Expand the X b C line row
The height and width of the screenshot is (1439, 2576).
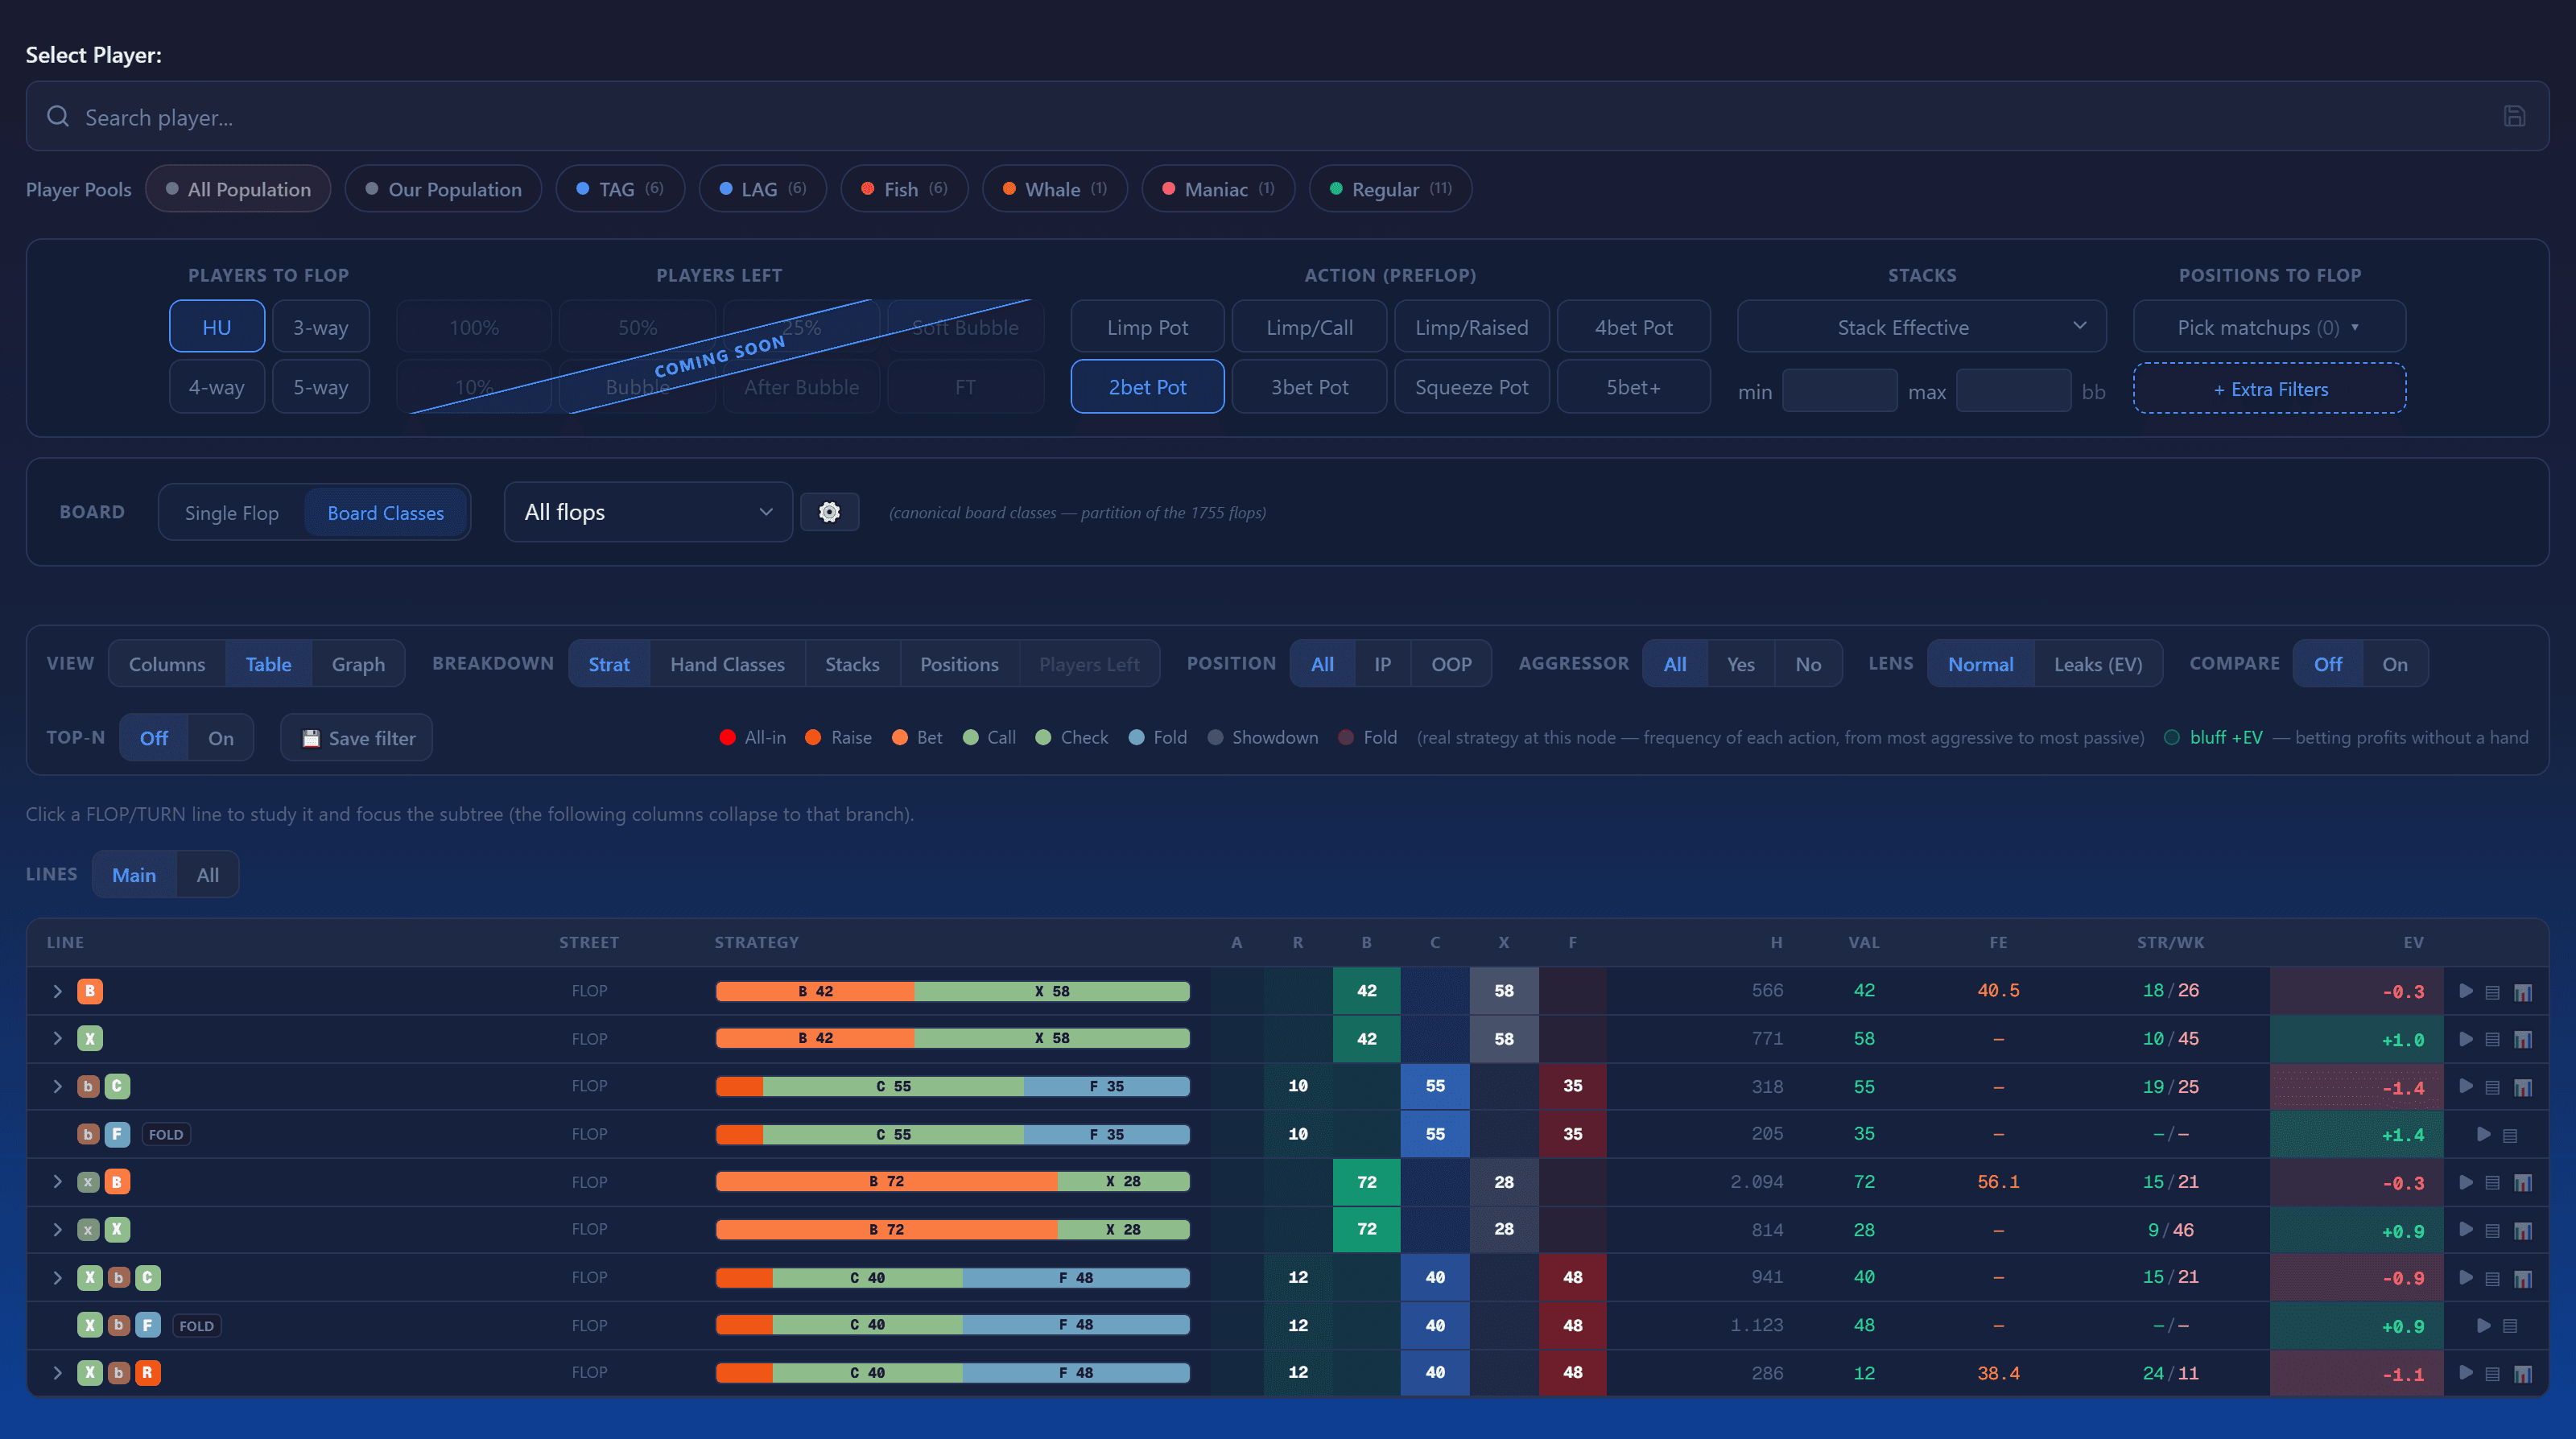[x=58, y=1277]
